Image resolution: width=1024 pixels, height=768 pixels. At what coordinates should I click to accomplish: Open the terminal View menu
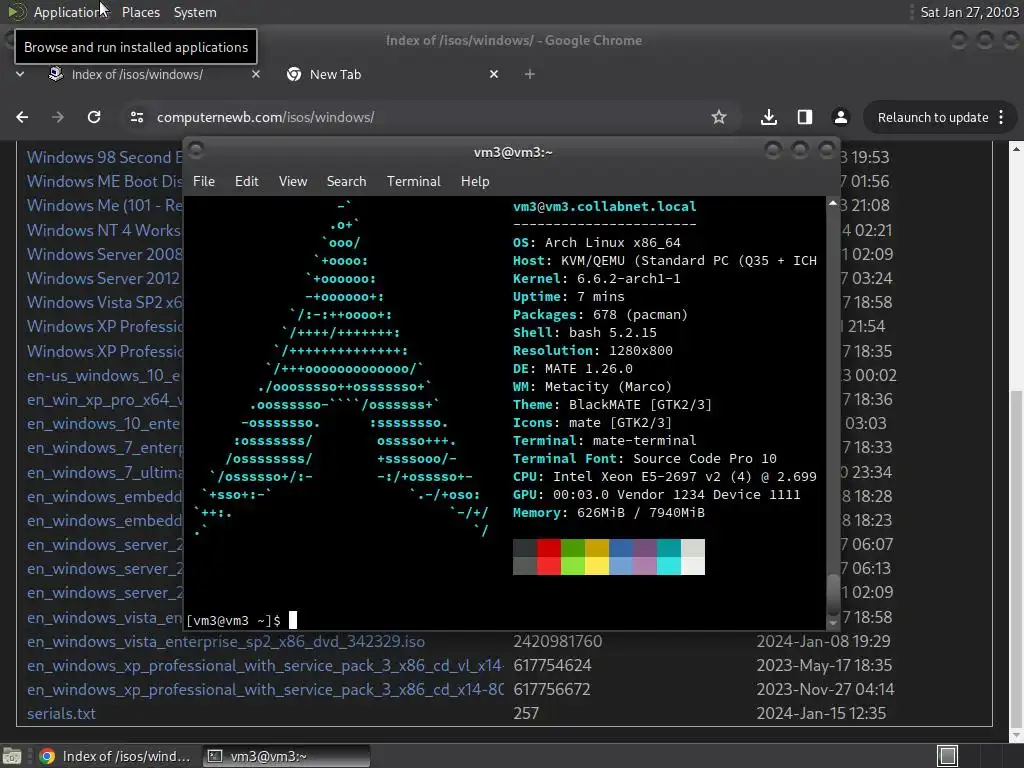293,182
